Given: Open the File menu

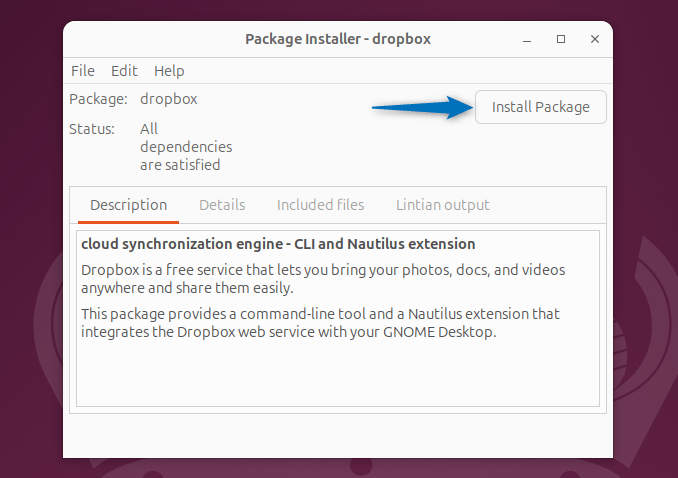Looking at the screenshot, I should pos(83,71).
